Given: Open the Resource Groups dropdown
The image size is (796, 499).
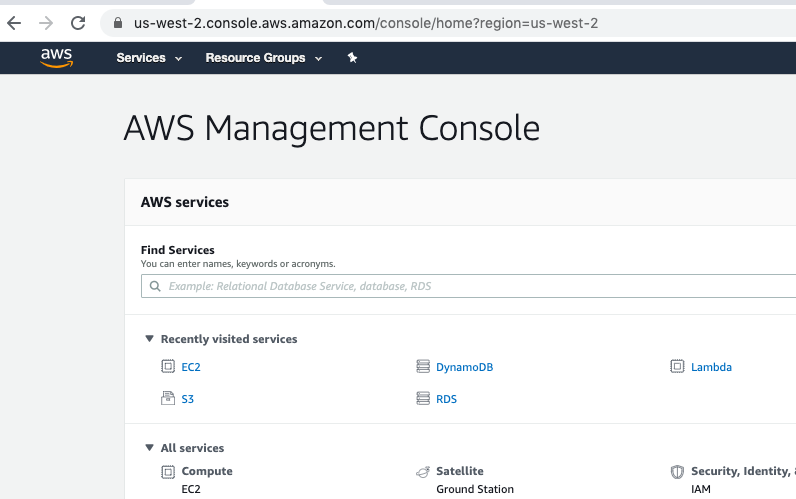Looking at the screenshot, I should [264, 58].
